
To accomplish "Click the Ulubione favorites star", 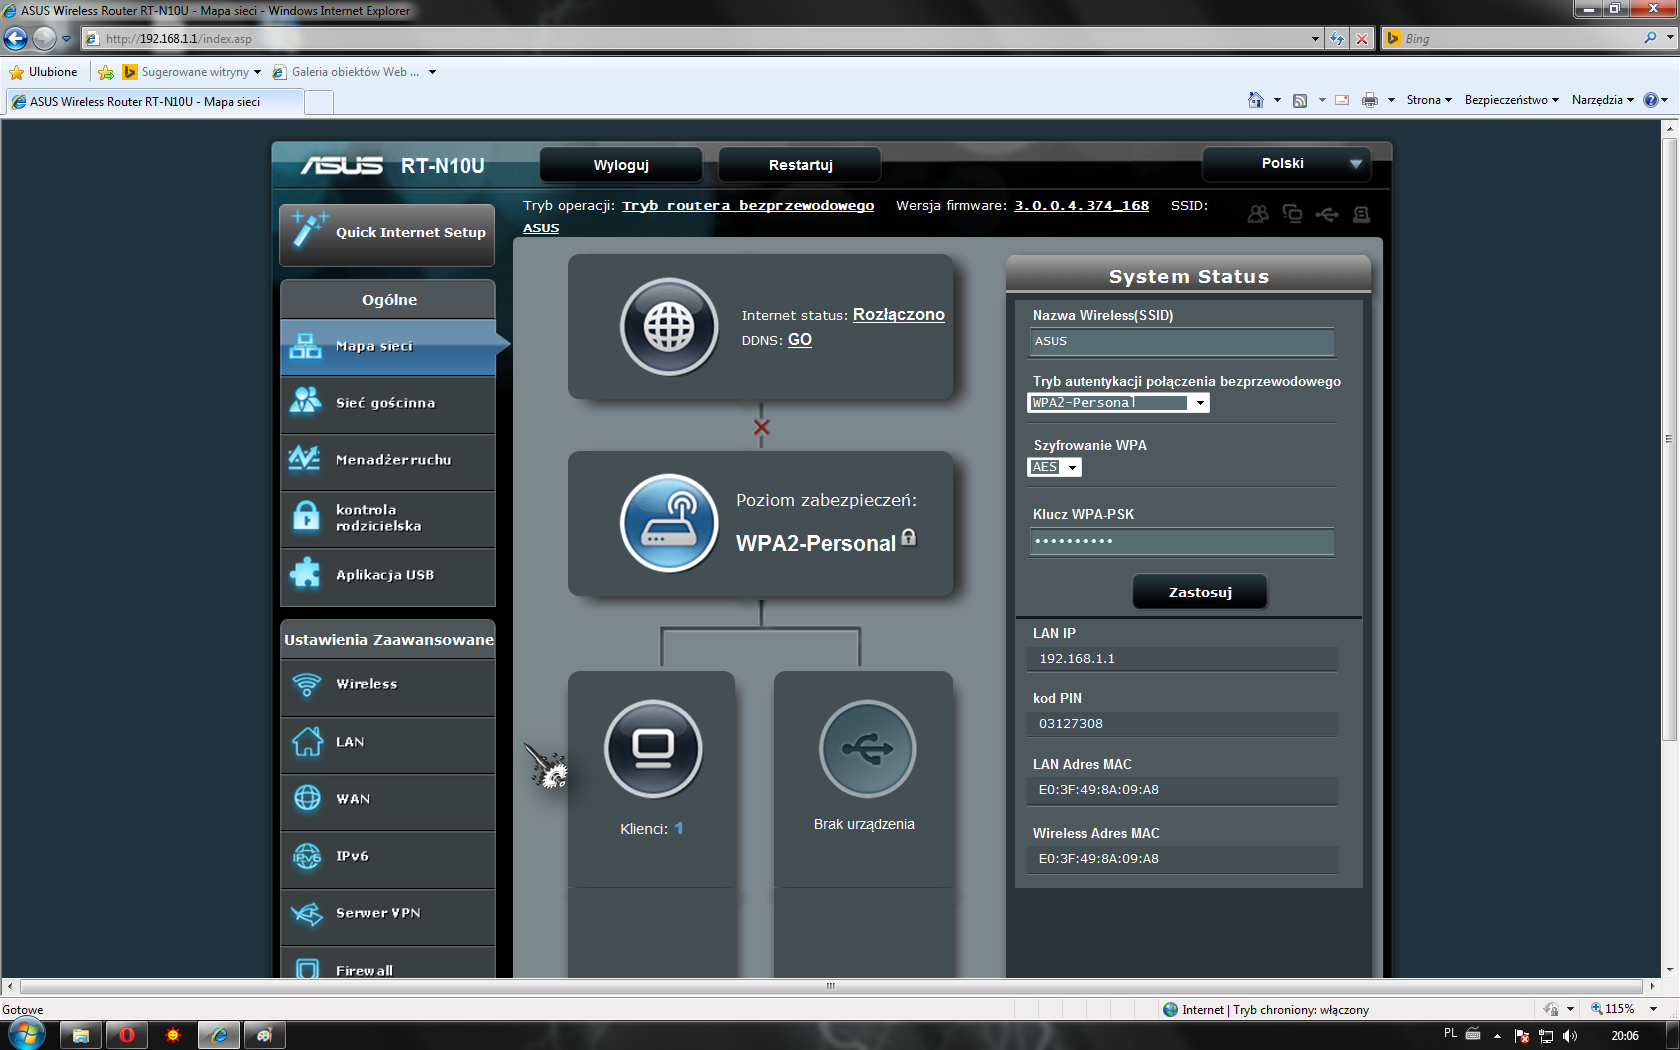I will tap(16, 72).
